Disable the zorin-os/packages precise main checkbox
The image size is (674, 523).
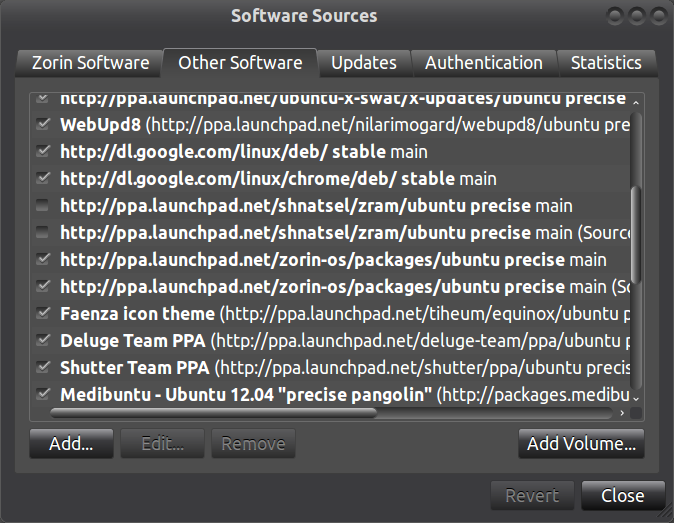tap(43, 260)
